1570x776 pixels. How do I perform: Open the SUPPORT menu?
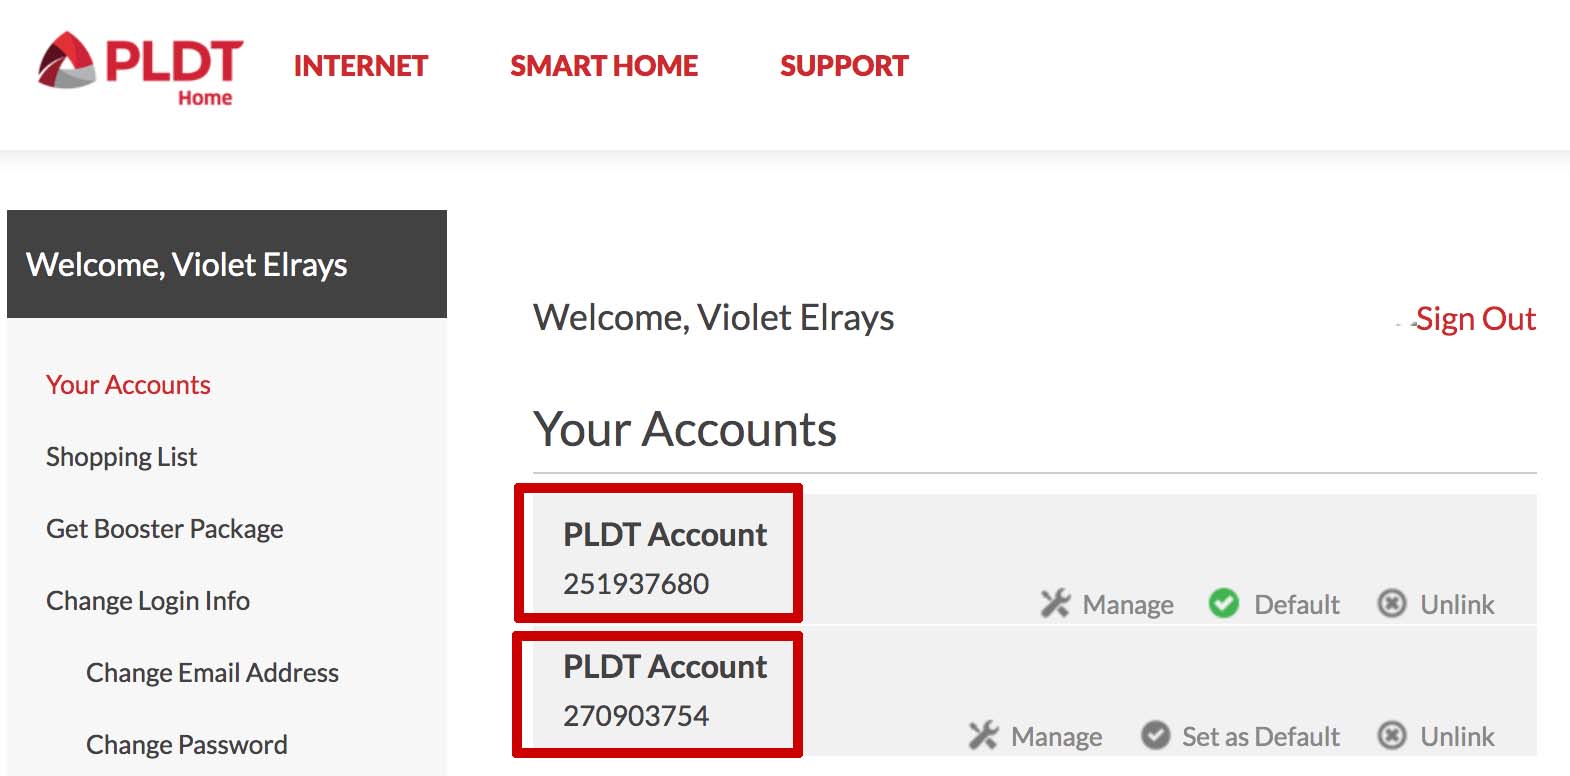(844, 66)
